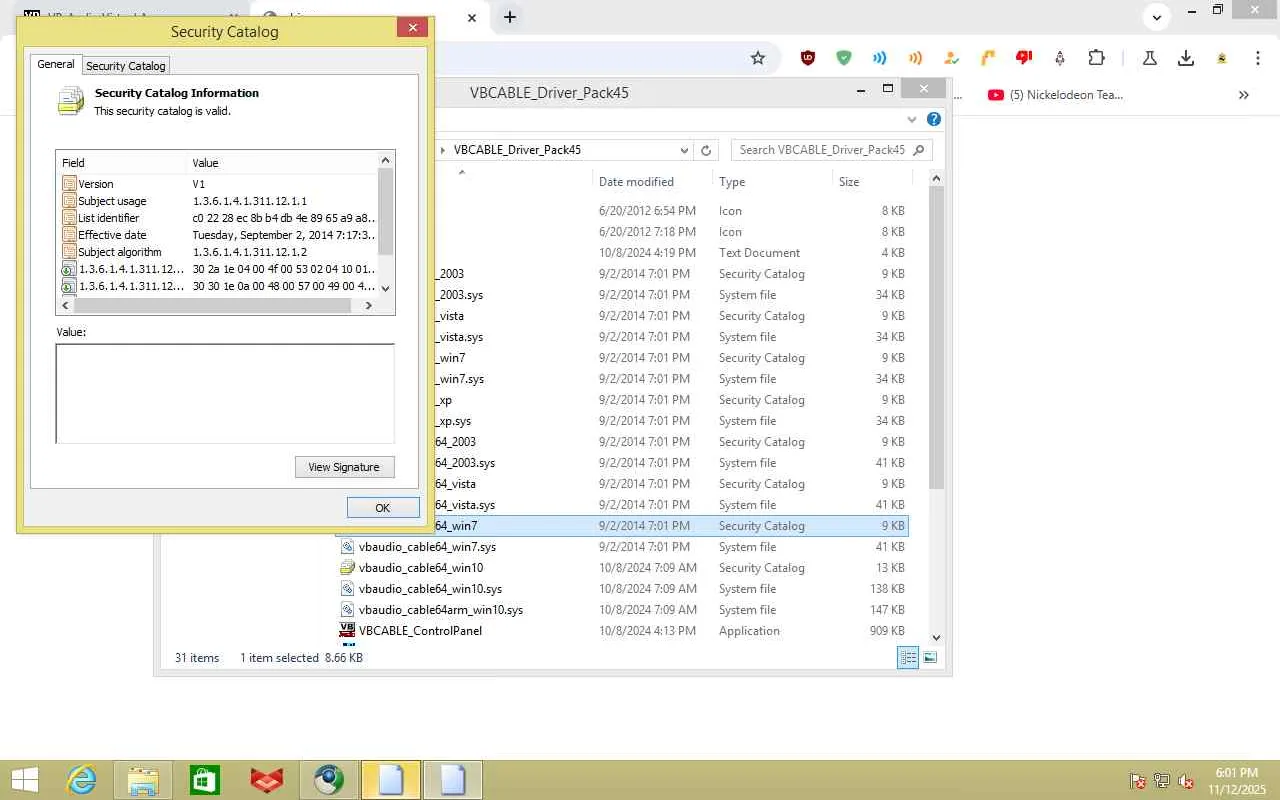Viewport: 1280px width, 800px height.
Task: Open the Windows Start button
Action: [x=24, y=780]
